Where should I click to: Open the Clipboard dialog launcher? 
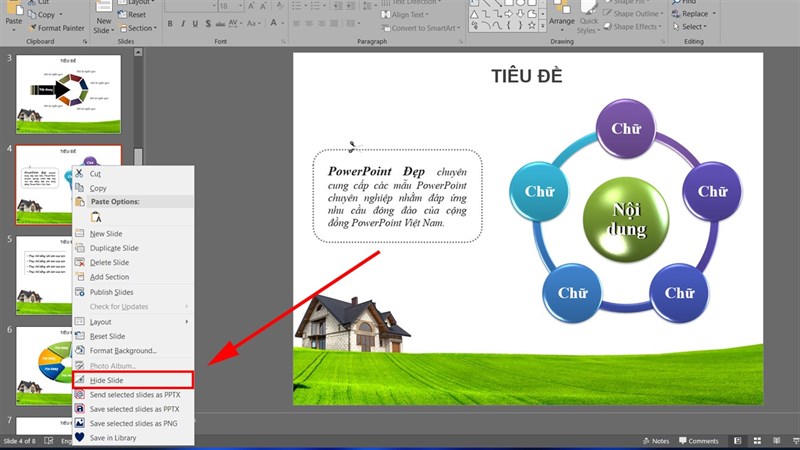pyautogui.click(x=85, y=41)
